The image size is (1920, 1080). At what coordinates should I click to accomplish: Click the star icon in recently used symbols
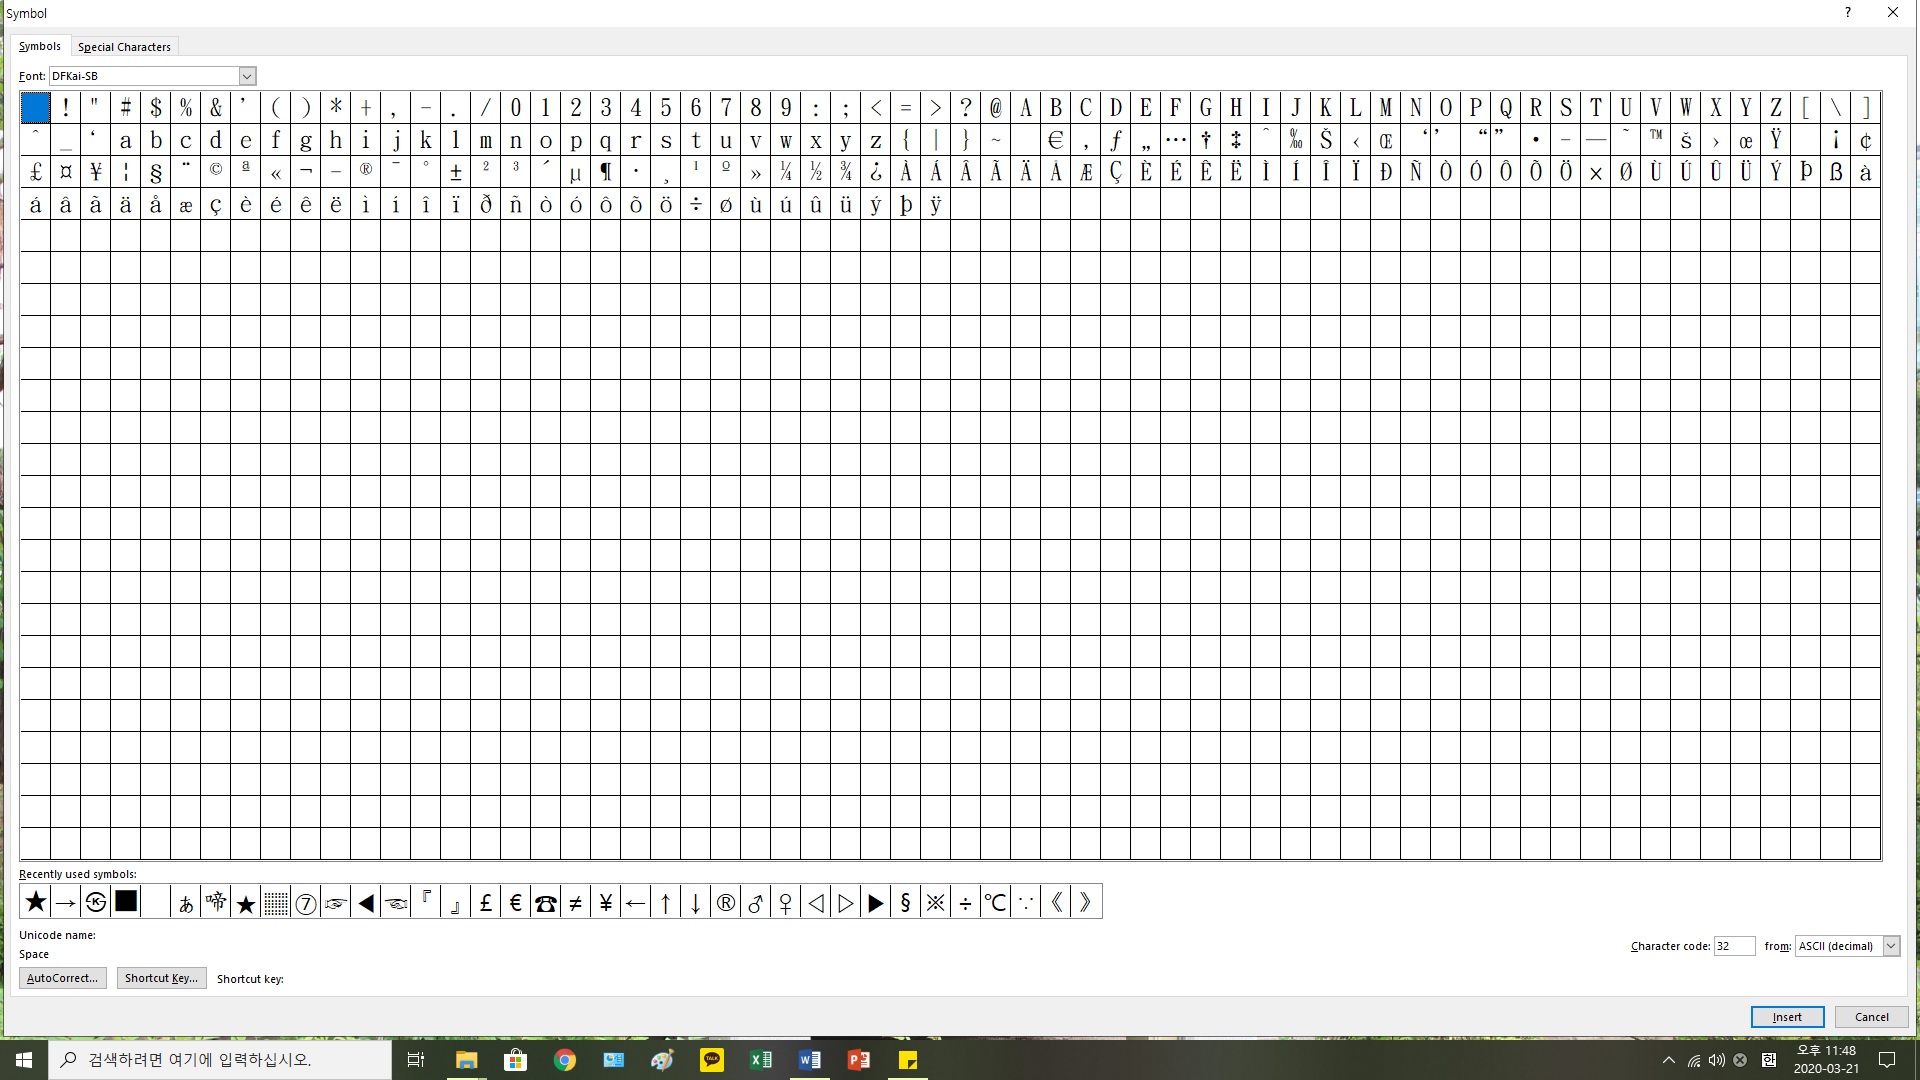pos(36,902)
